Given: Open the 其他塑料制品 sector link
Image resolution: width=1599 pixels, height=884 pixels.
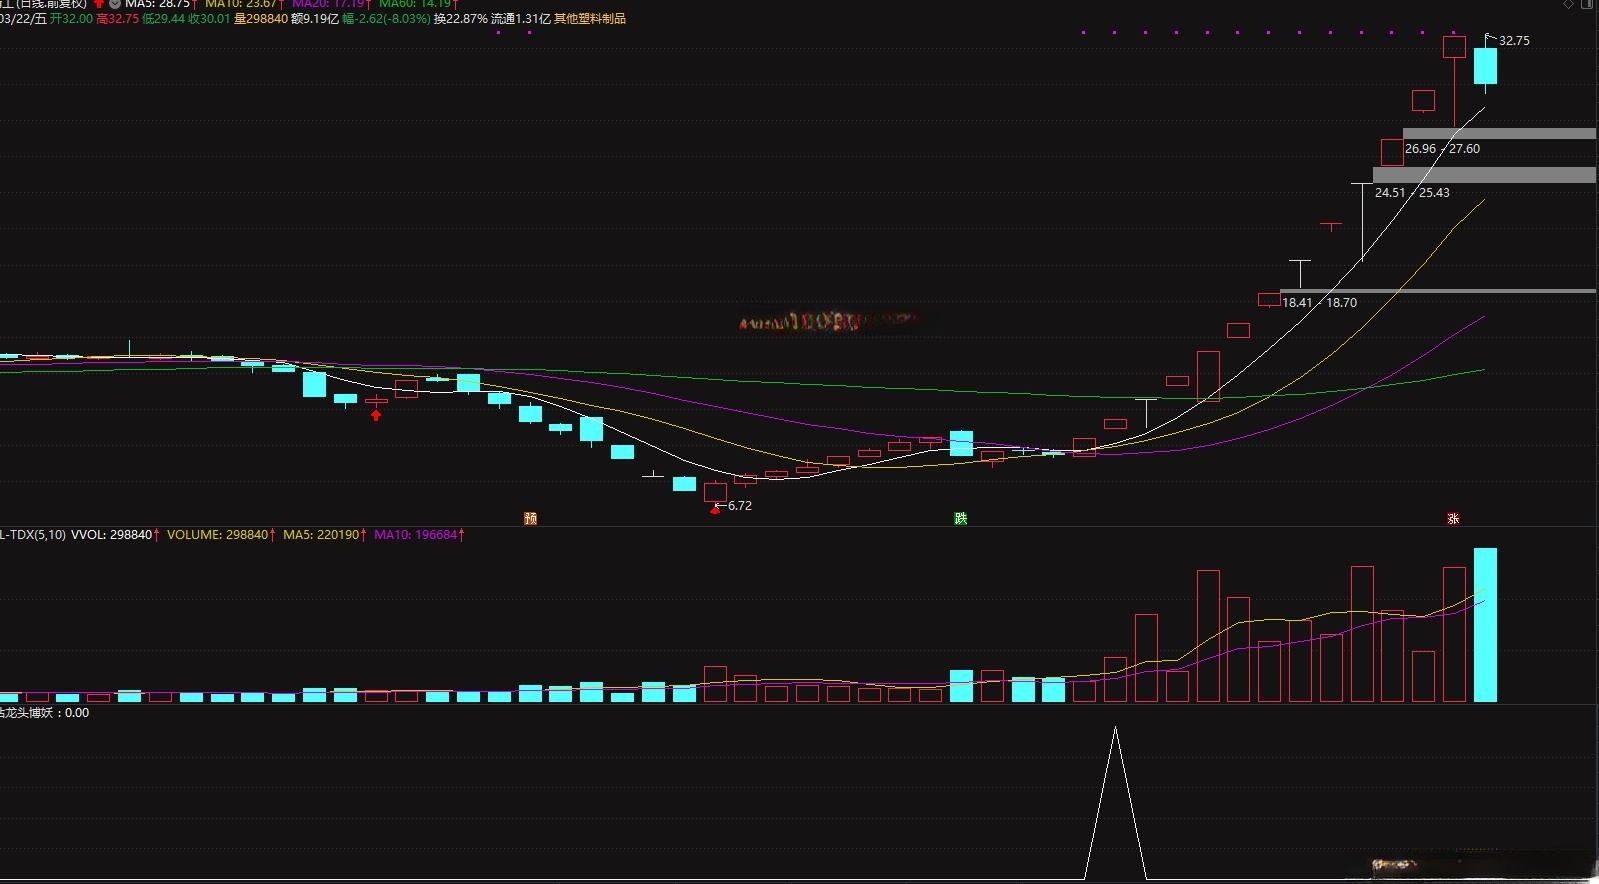Looking at the screenshot, I should (590, 19).
